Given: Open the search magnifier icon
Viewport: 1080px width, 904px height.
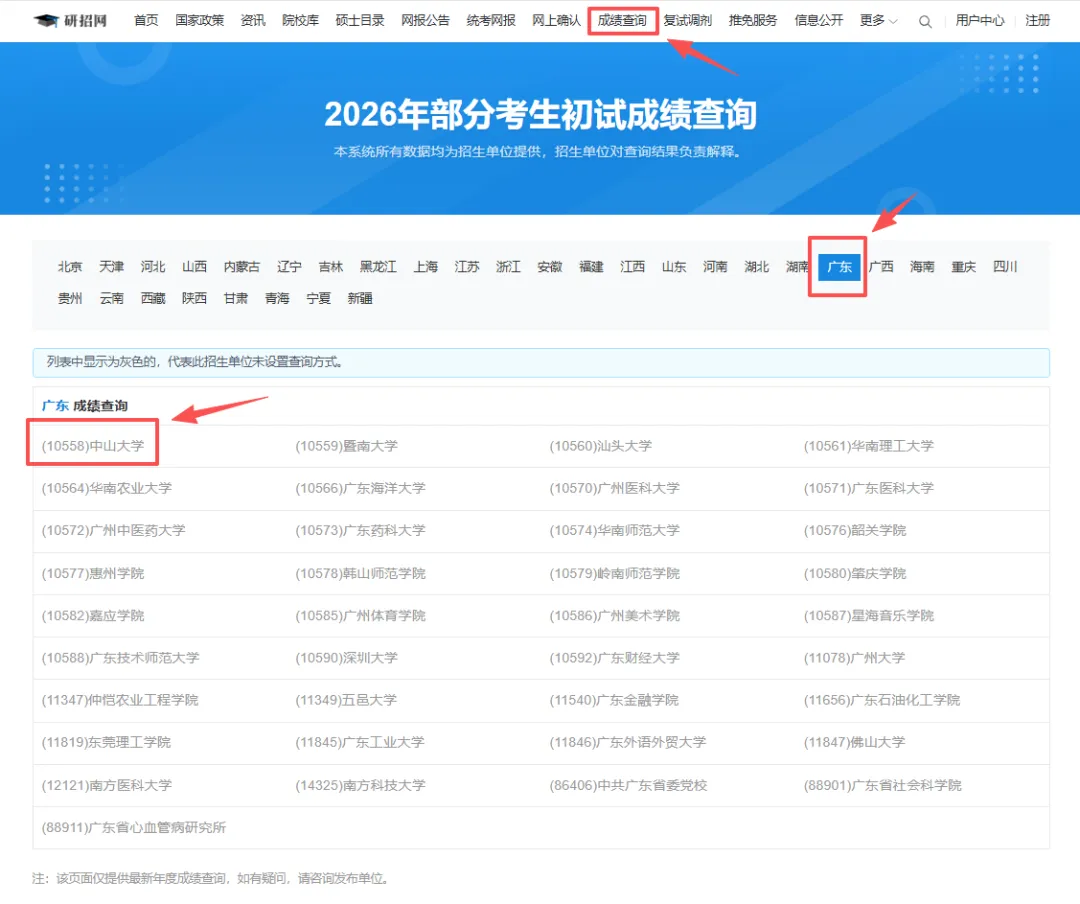Looking at the screenshot, I should tap(925, 21).
